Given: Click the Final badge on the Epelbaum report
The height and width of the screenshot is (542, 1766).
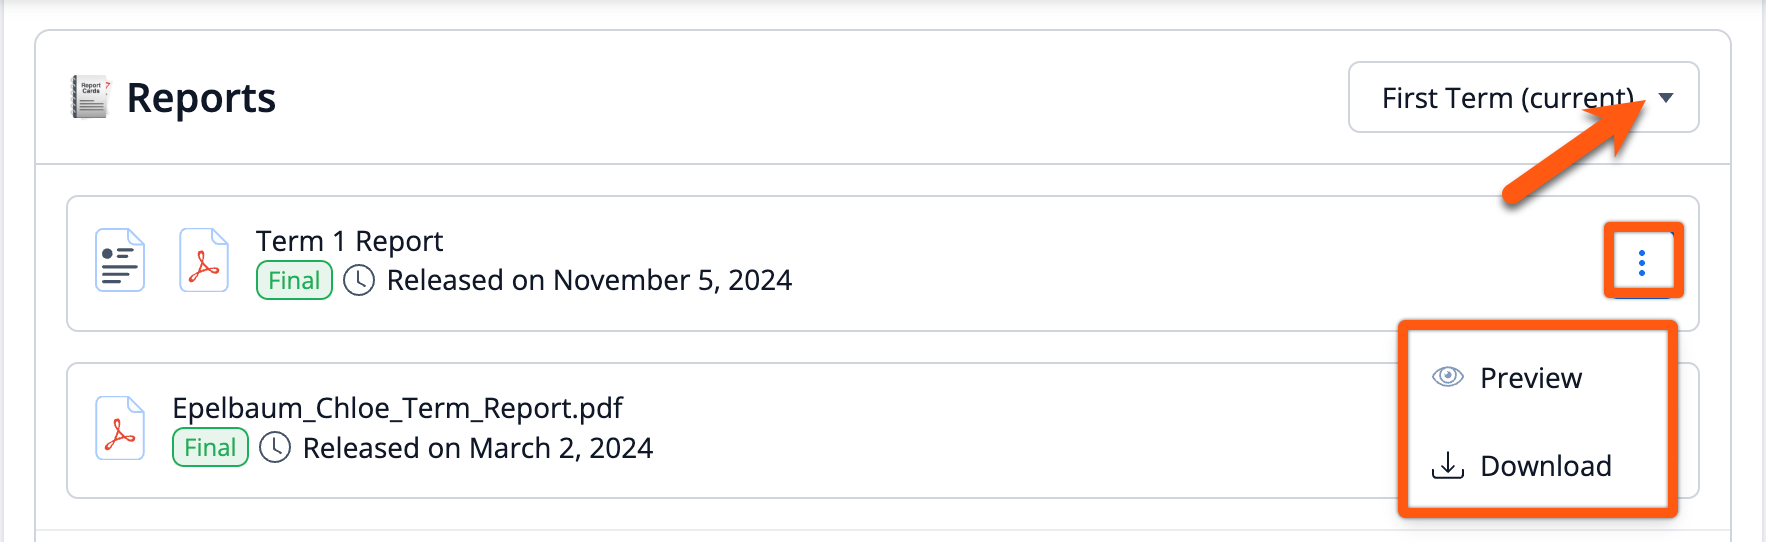Looking at the screenshot, I should (x=210, y=448).
